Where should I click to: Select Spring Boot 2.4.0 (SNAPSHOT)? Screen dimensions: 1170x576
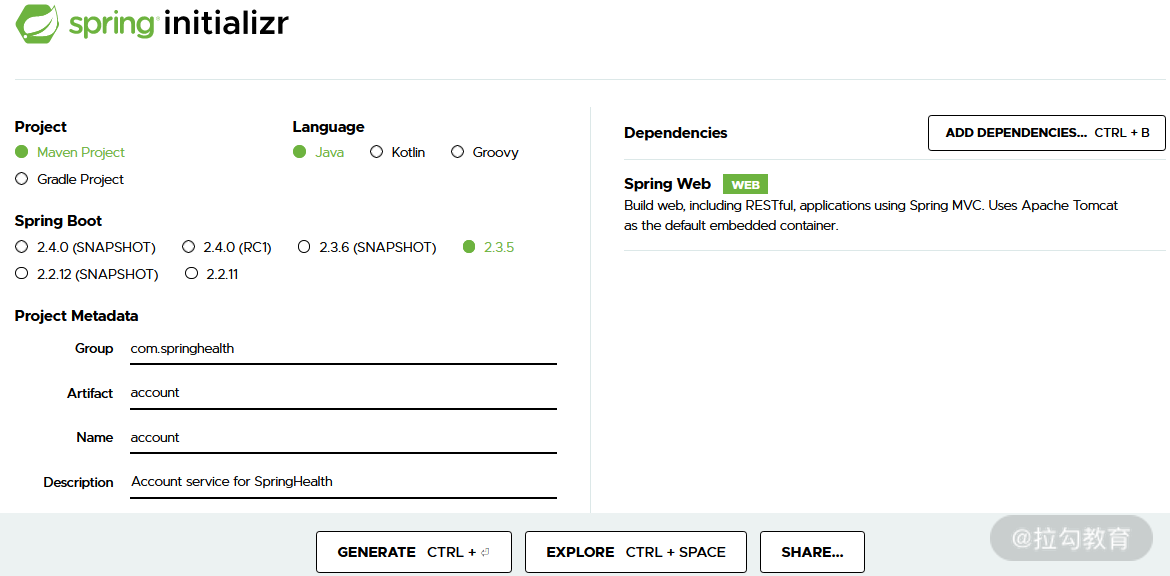coord(22,247)
